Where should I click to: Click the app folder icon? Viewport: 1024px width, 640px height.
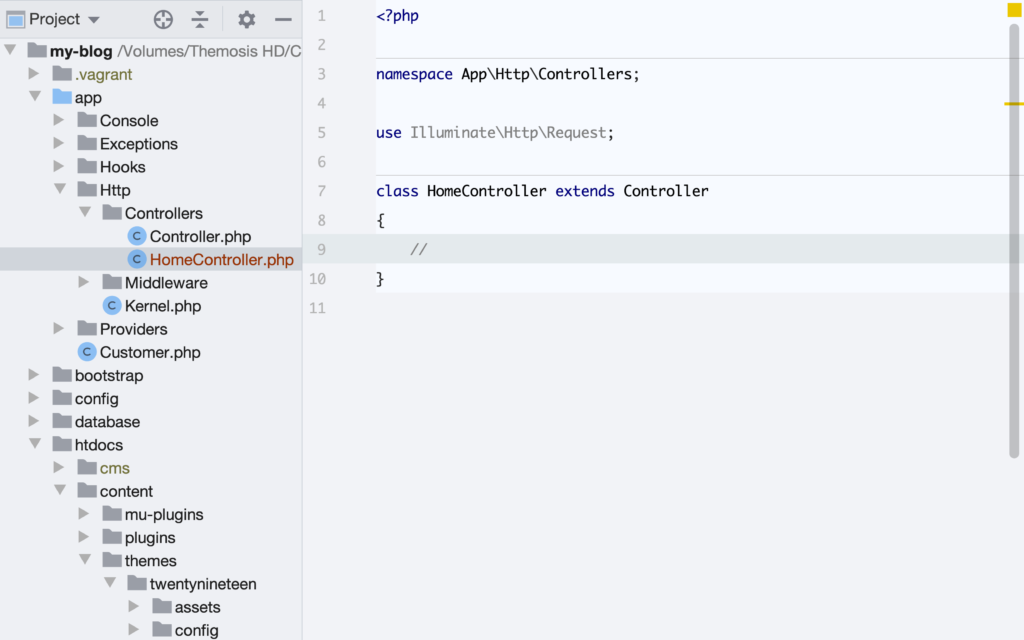pyautogui.click(x=63, y=97)
